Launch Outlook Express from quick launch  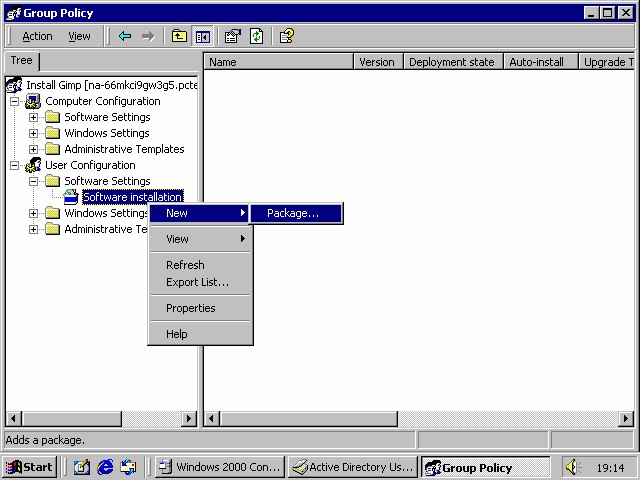pos(129,467)
